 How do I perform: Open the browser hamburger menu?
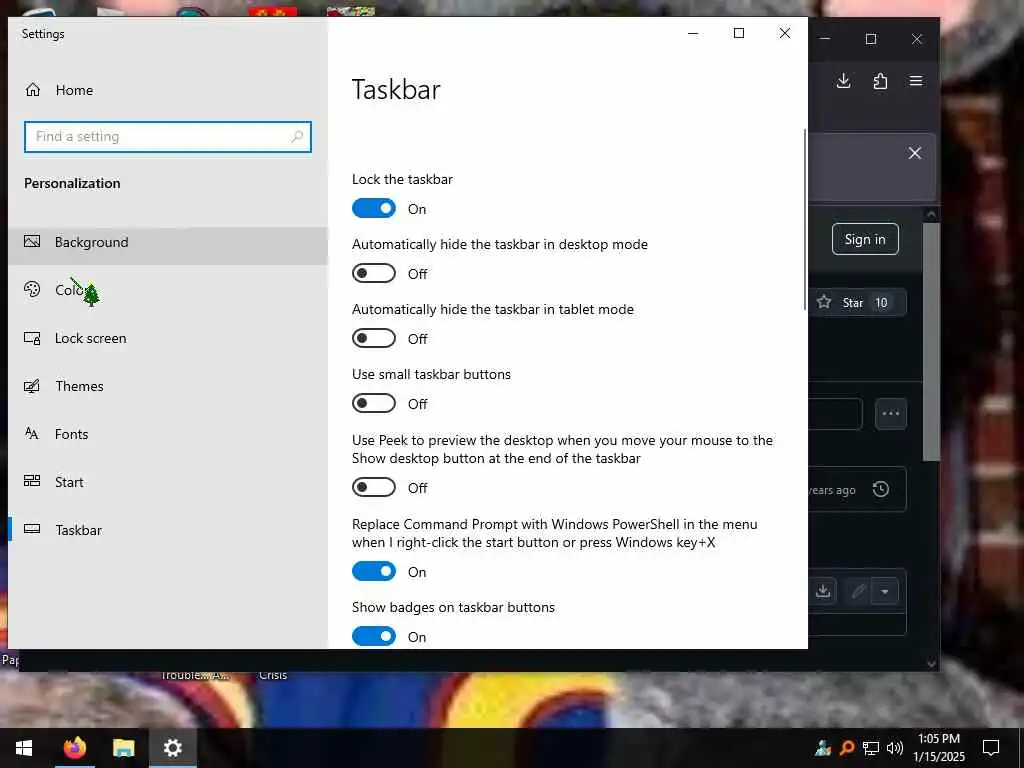(916, 81)
